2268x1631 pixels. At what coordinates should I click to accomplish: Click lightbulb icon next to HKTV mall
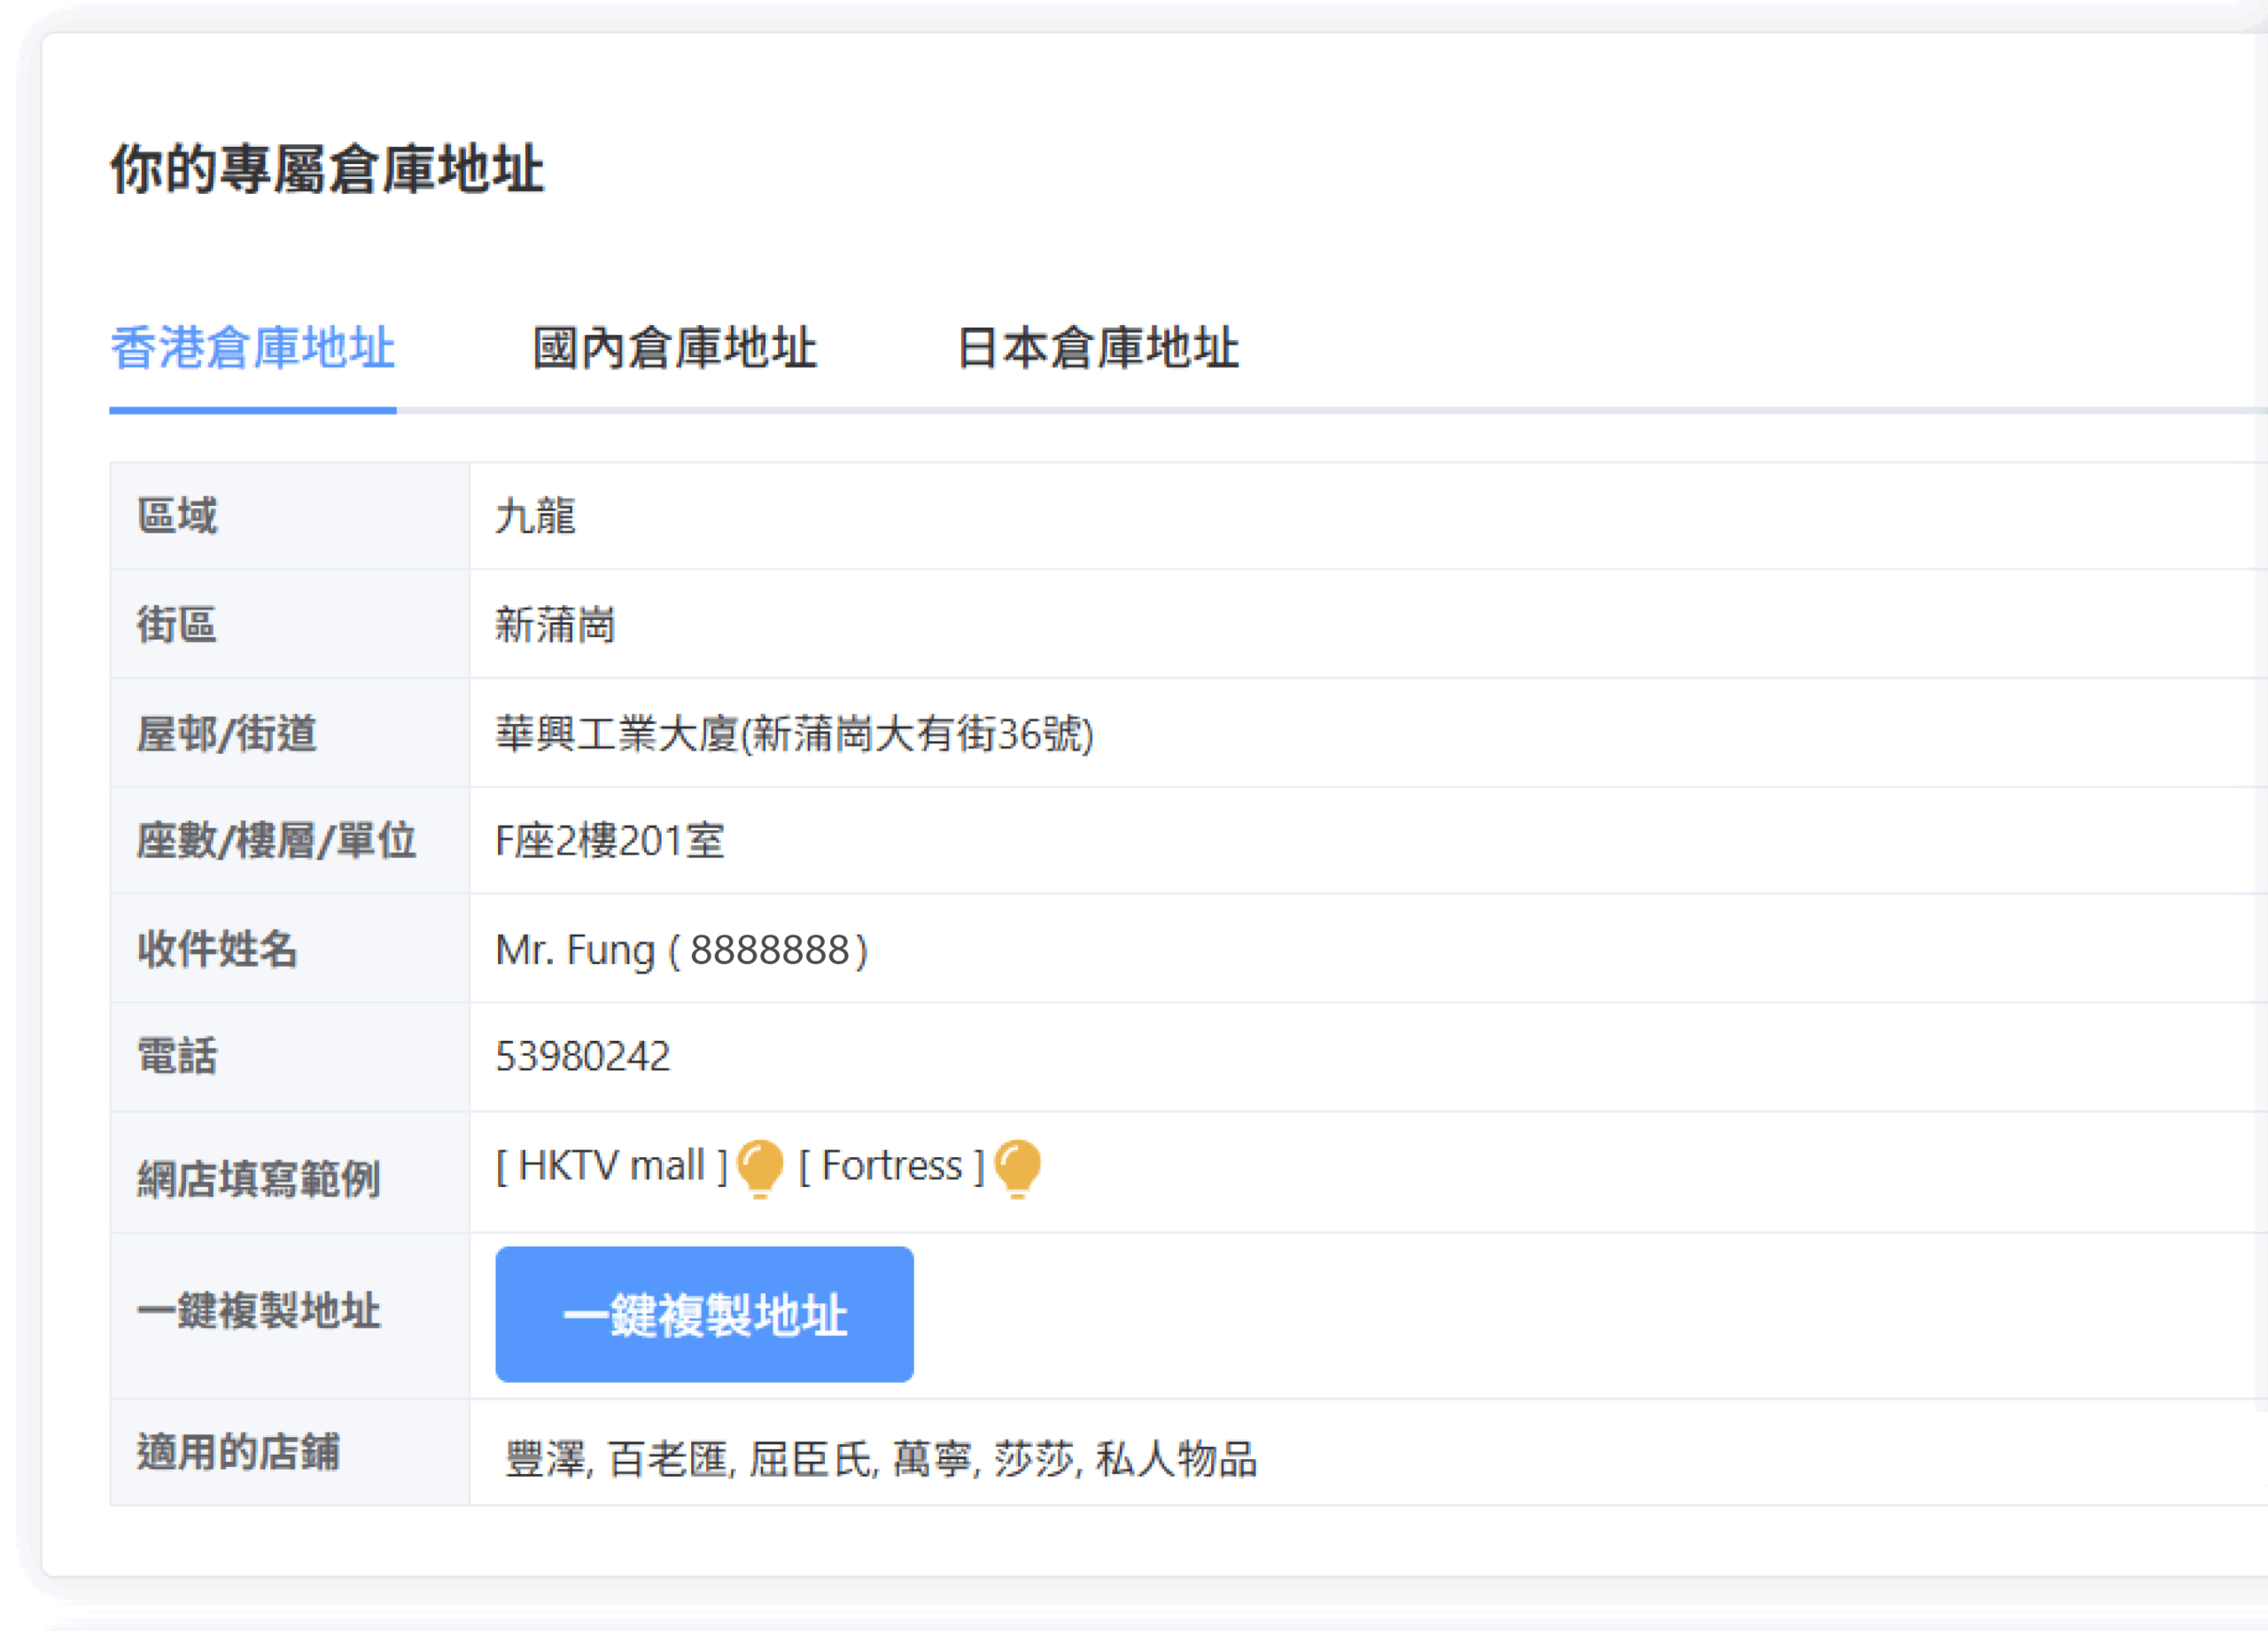(x=759, y=1166)
